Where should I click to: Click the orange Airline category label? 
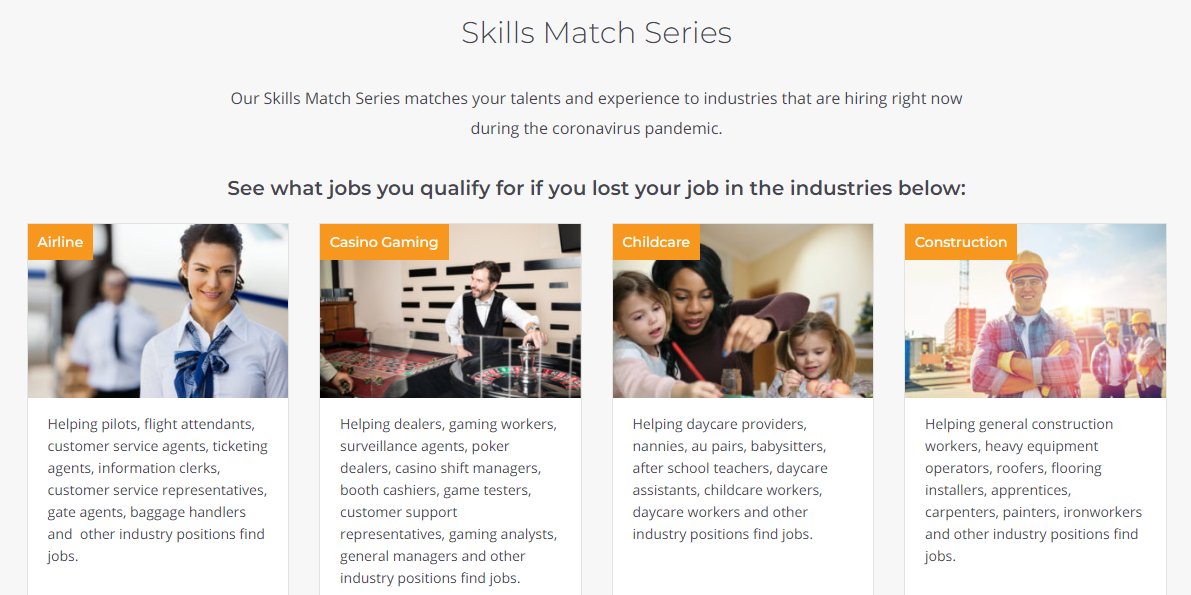coord(60,242)
